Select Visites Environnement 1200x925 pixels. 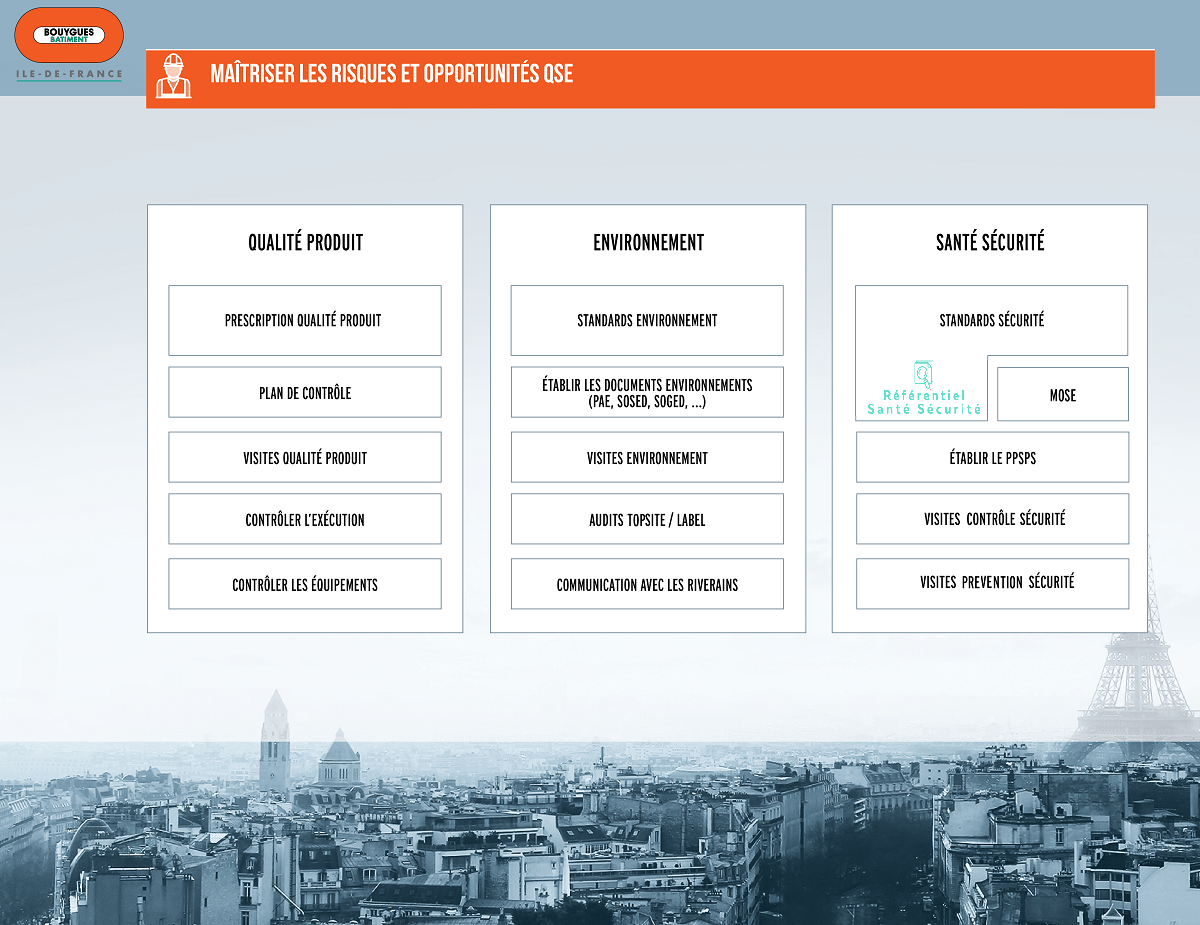(647, 458)
